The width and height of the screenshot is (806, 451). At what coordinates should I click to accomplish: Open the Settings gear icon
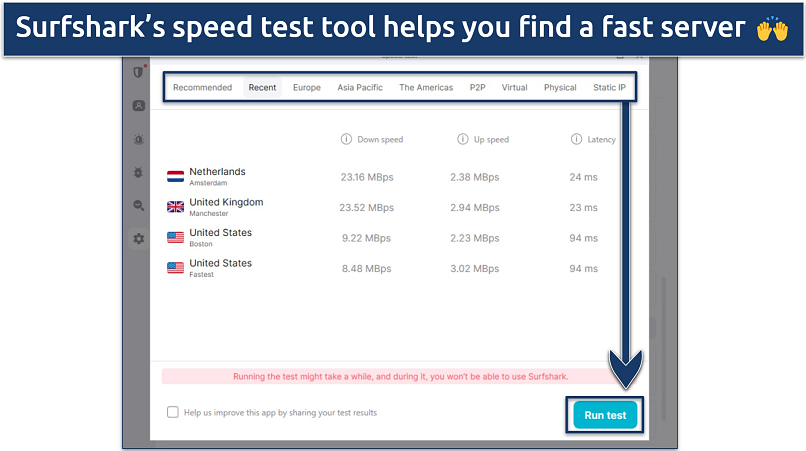tap(138, 238)
